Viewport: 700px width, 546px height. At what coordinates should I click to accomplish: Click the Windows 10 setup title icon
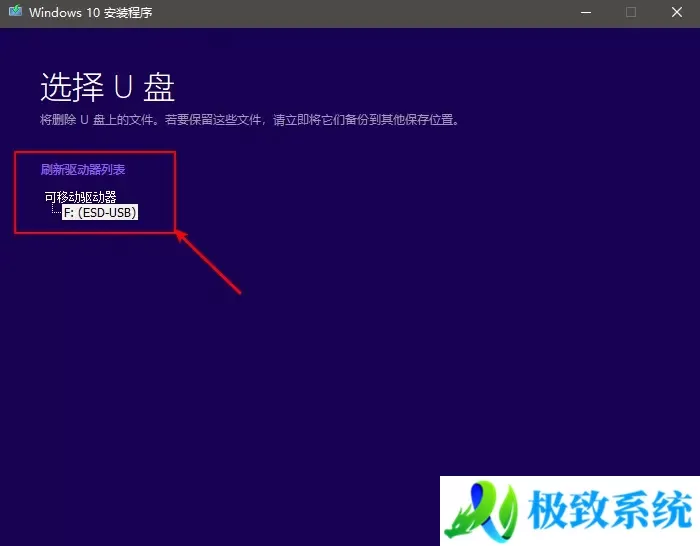[x=15, y=12]
